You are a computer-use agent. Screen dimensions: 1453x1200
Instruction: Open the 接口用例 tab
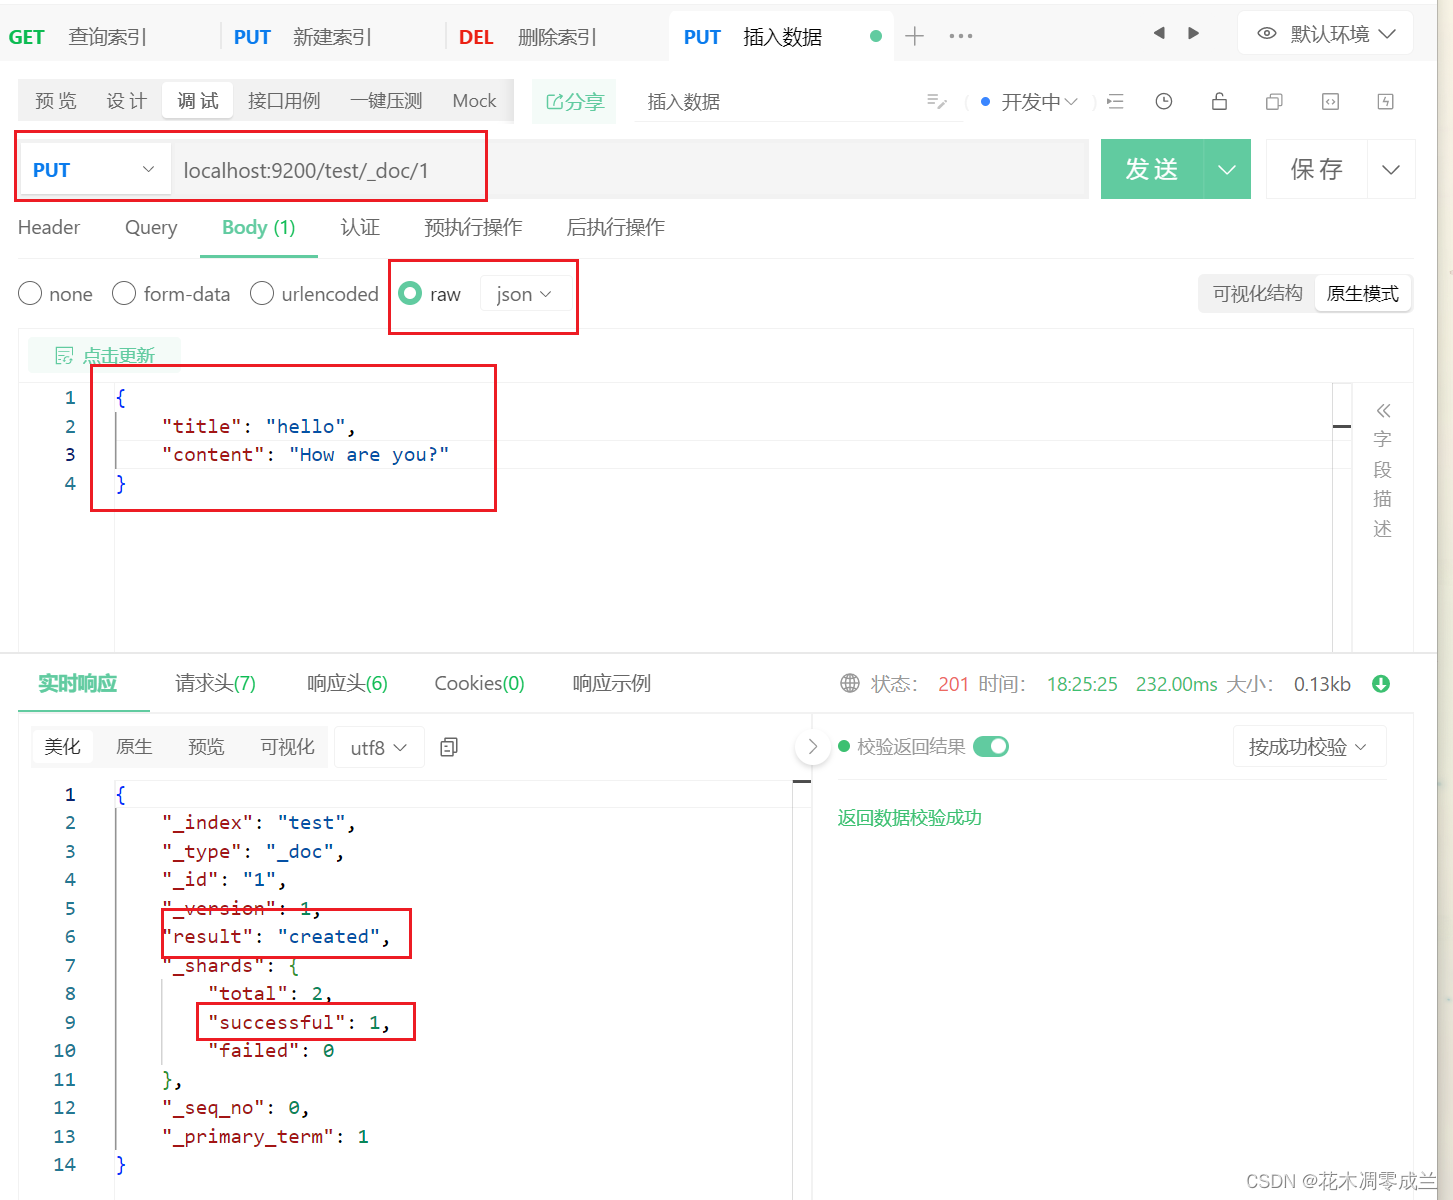point(284,101)
